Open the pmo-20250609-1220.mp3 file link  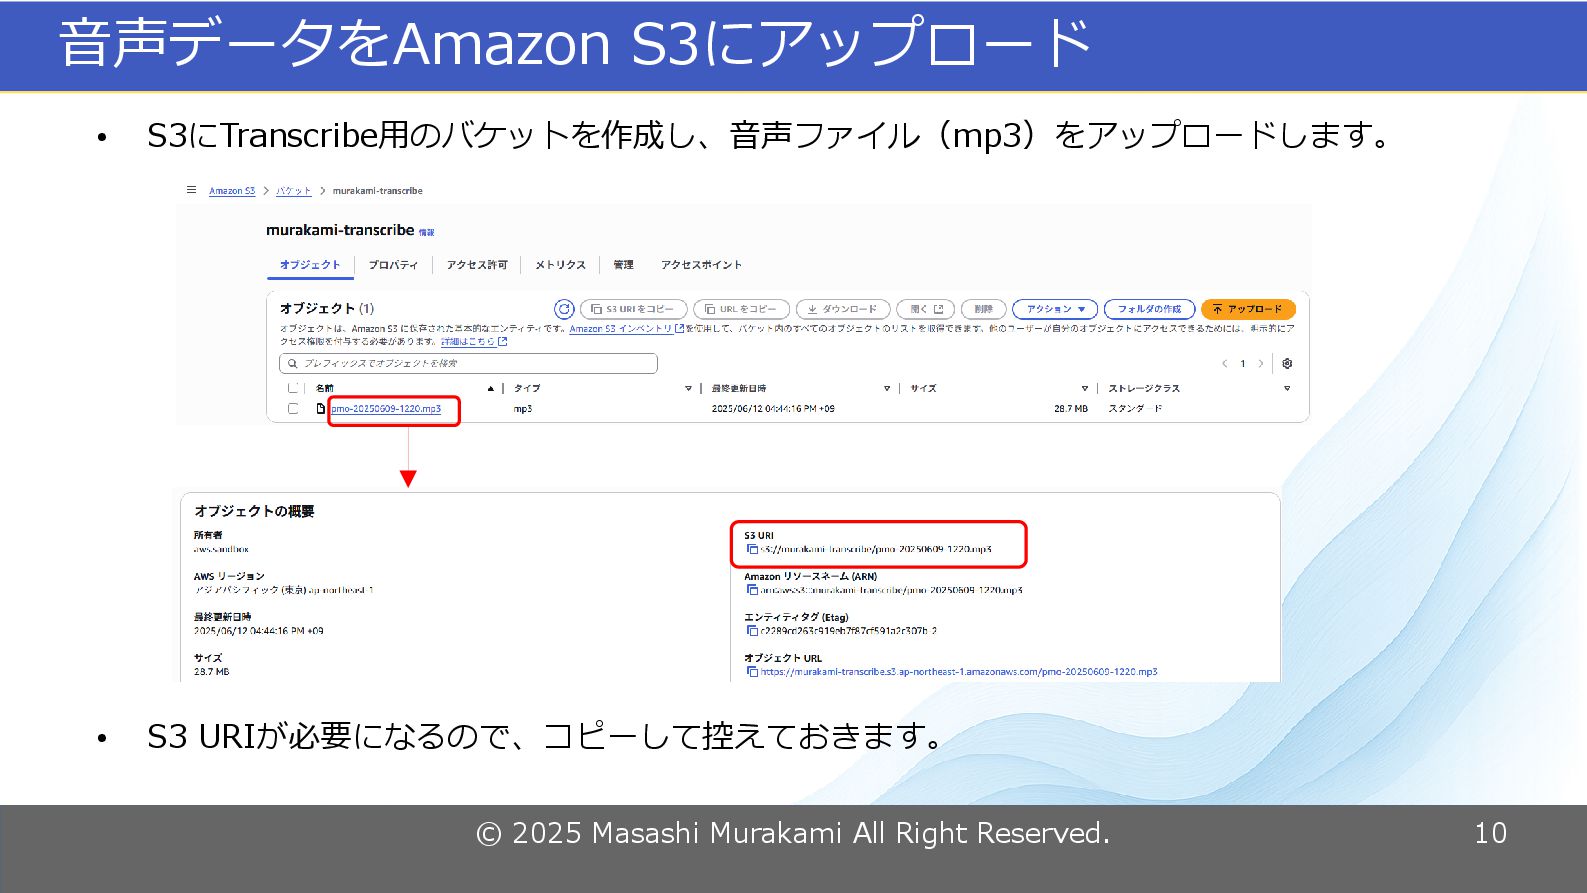386,408
